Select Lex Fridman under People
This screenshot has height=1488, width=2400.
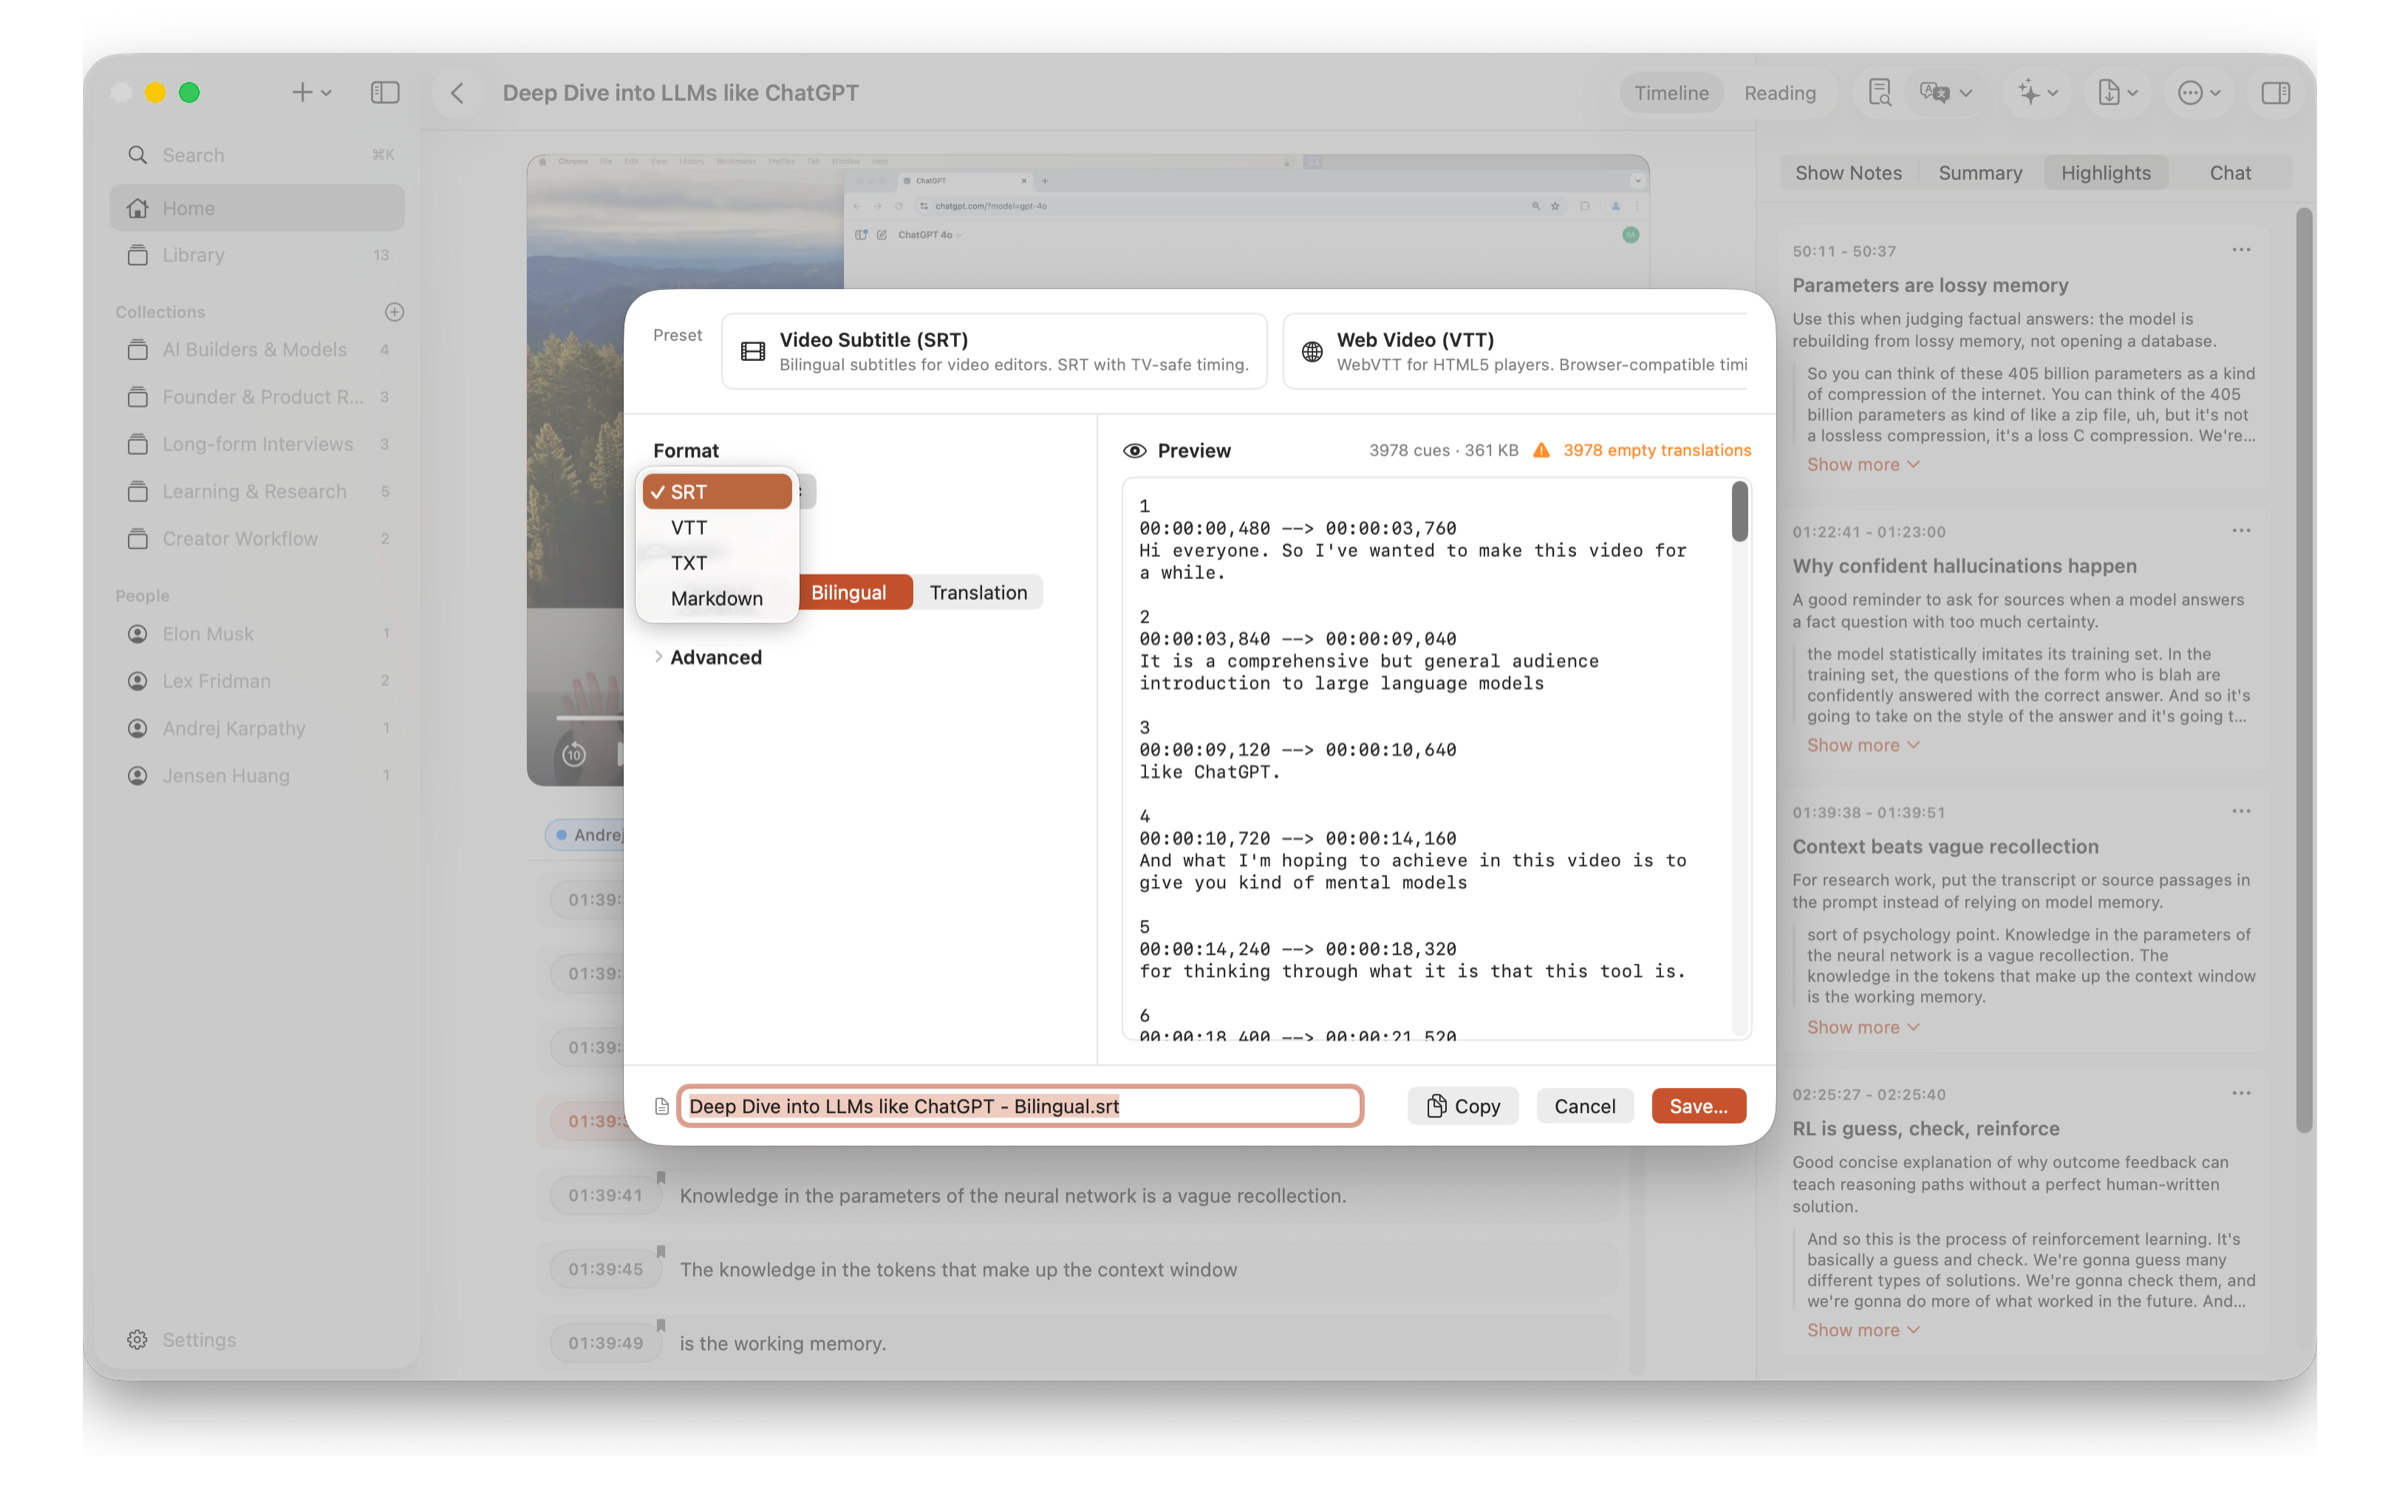coord(257,681)
